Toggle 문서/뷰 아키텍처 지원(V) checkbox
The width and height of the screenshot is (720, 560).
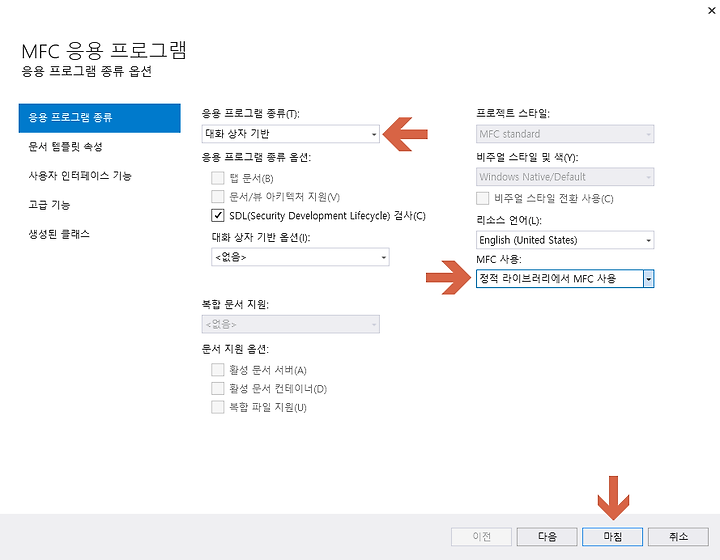[x=218, y=197]
